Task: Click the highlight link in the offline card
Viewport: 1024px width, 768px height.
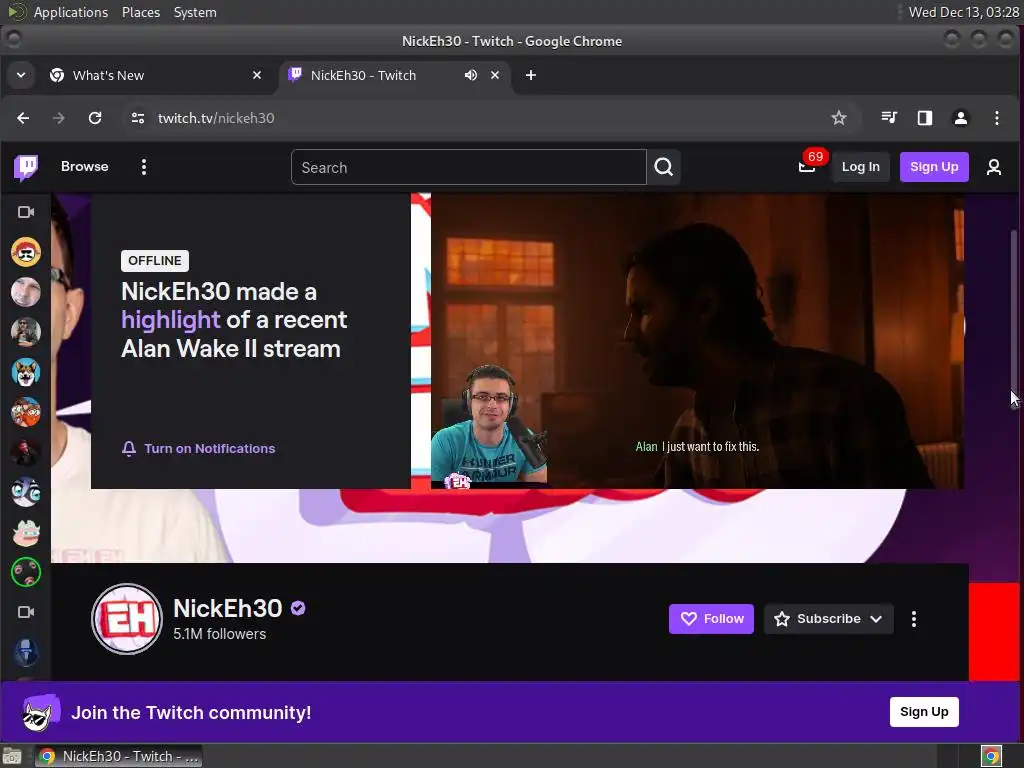Action: pyautogui.click(x=171, y=320)
